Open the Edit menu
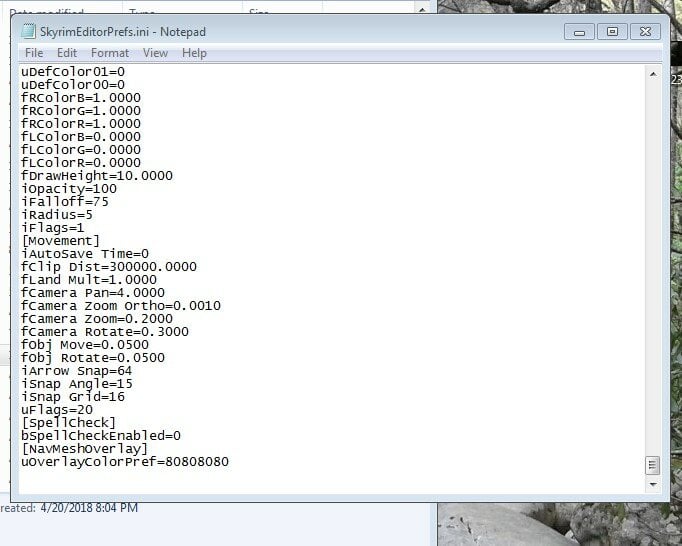This screenshot has height=546, width=682. 67,53
